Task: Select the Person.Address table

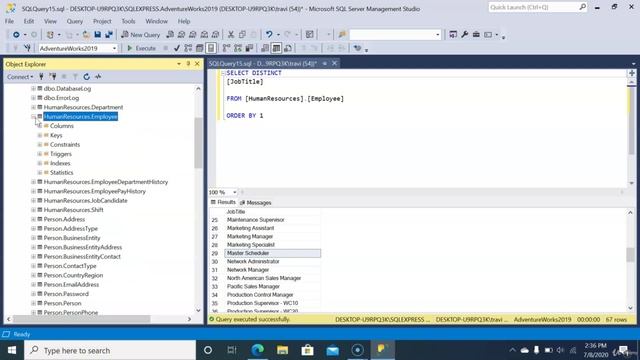Action: (x=64, y=219)
